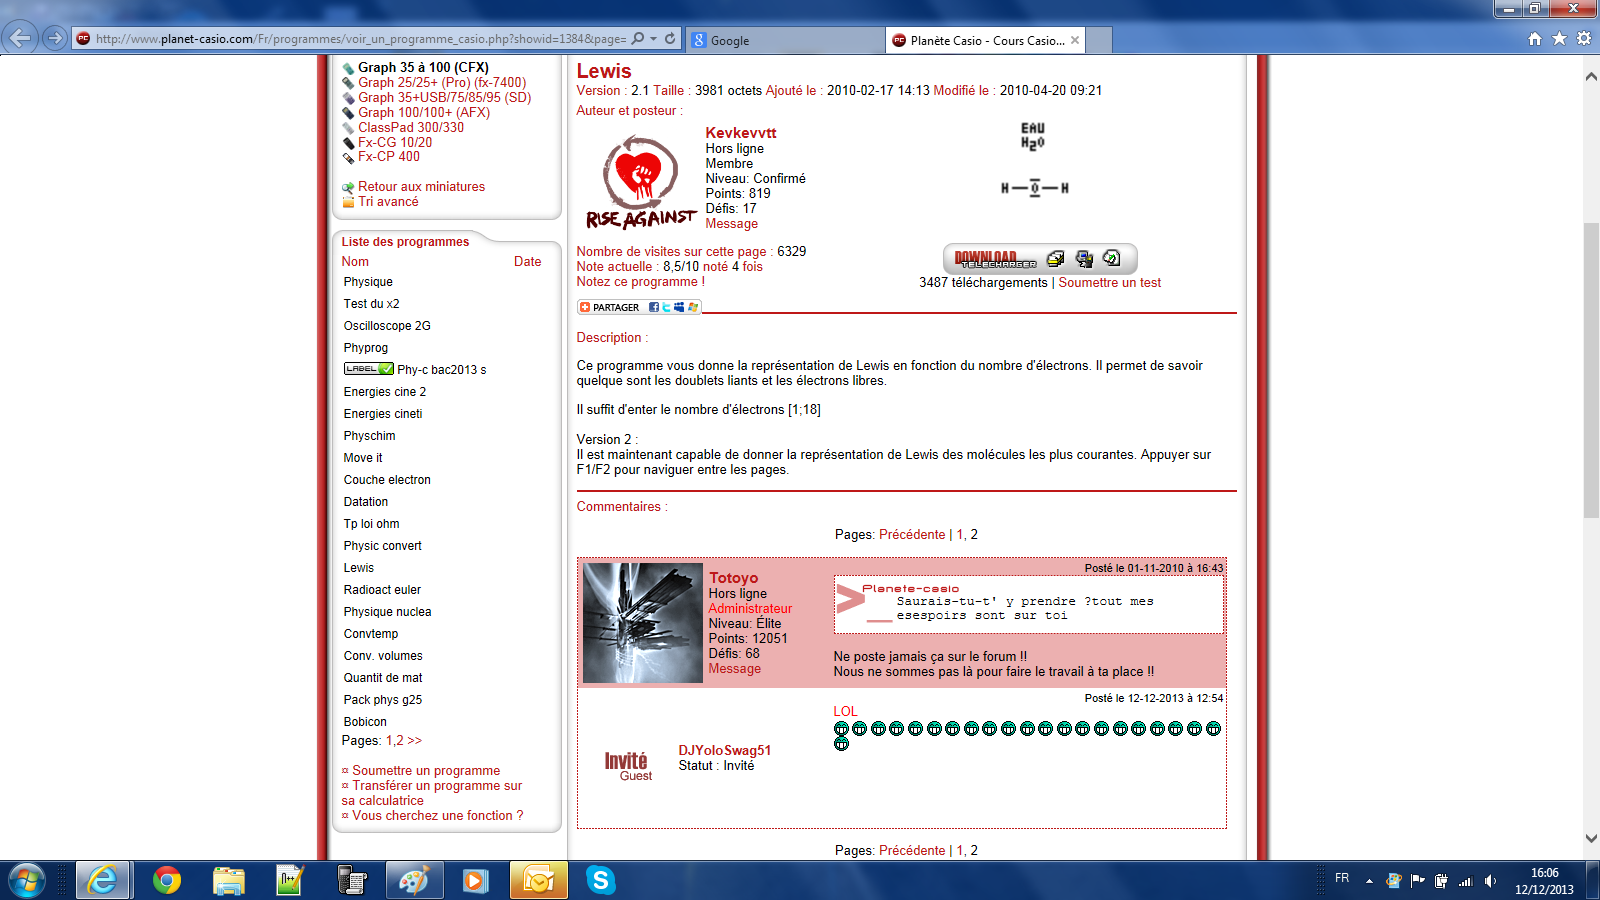Screen dimensions: 1600x900
Task: Open Paint from the taskbar
Action: pos(413,881)
